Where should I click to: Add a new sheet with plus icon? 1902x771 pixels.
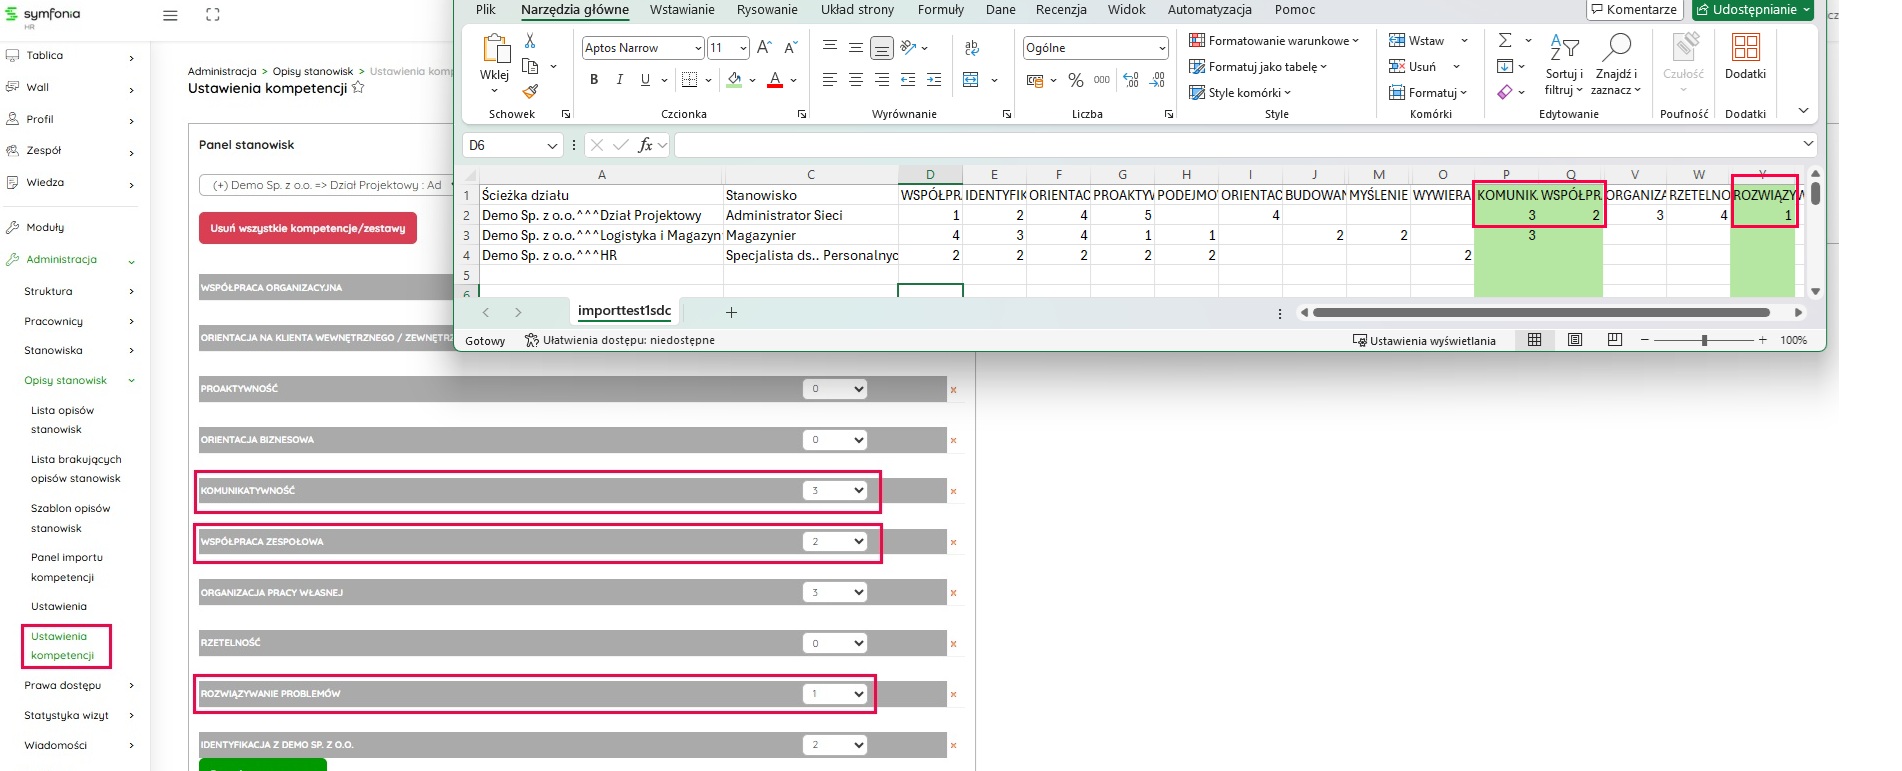click(731, 312)
